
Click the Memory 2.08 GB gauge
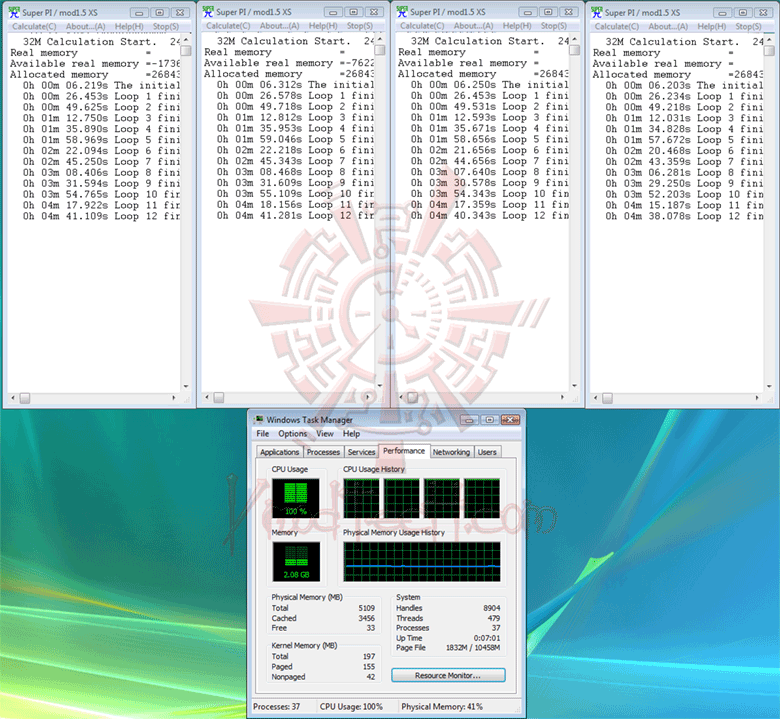point(296,562)
